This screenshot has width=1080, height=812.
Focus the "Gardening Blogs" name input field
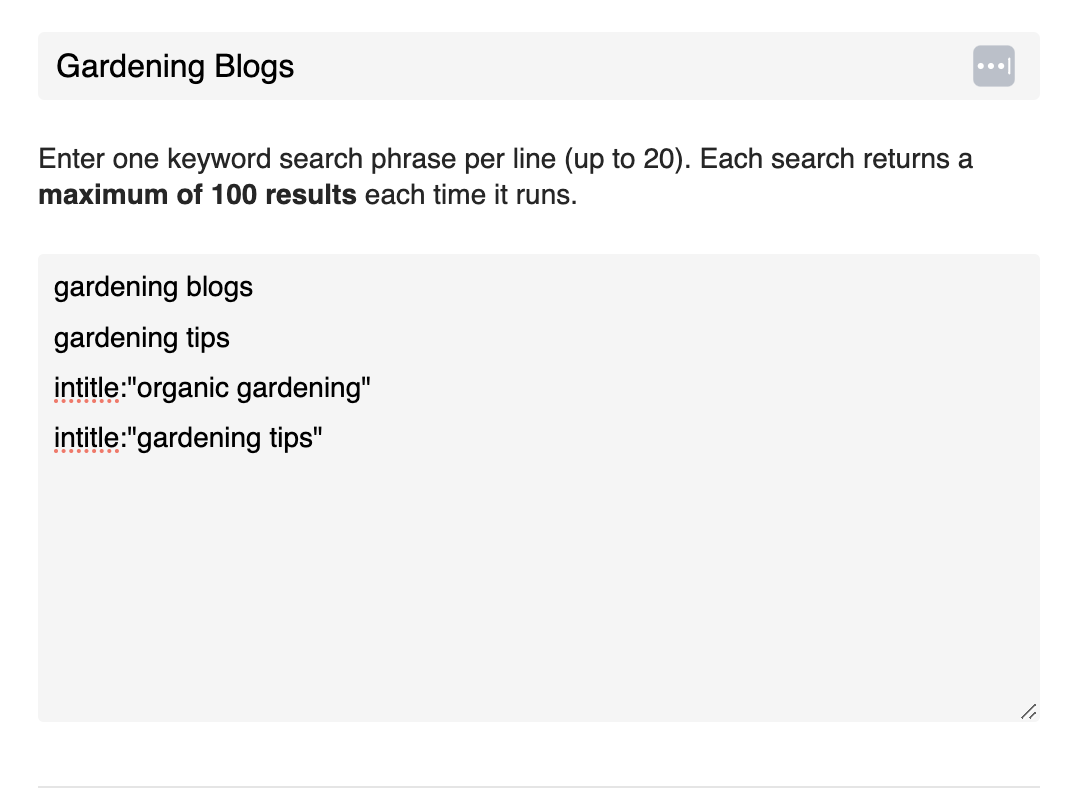600,66
